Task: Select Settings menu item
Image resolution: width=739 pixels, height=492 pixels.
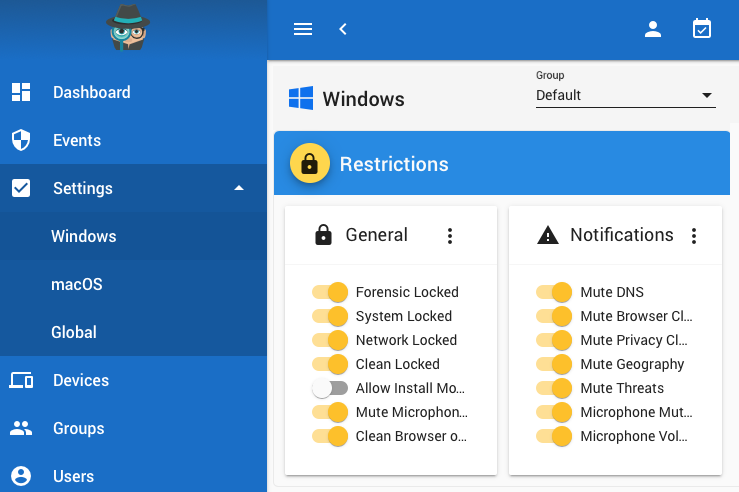Action: tap(133, 188)
